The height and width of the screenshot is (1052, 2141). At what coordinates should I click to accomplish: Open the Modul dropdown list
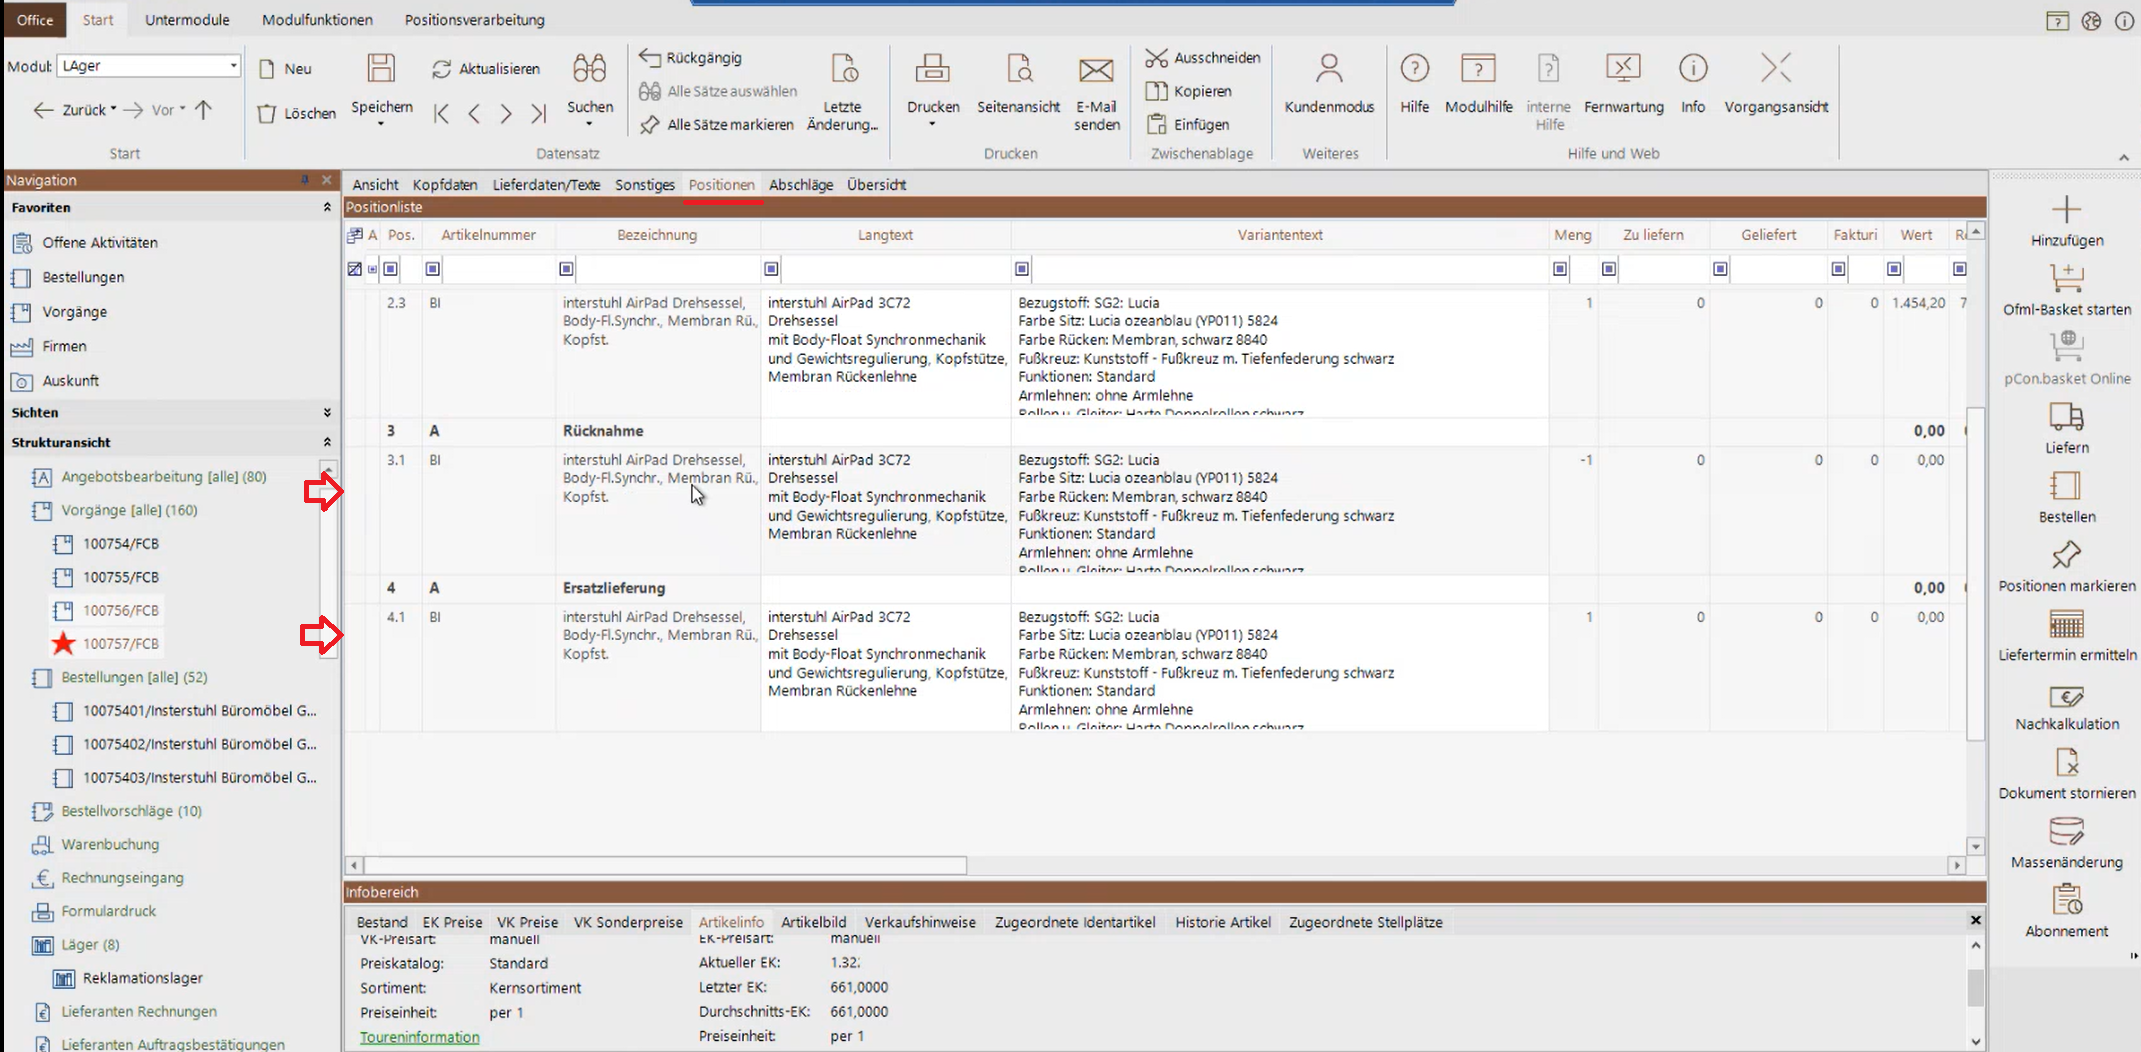[233, 66]
